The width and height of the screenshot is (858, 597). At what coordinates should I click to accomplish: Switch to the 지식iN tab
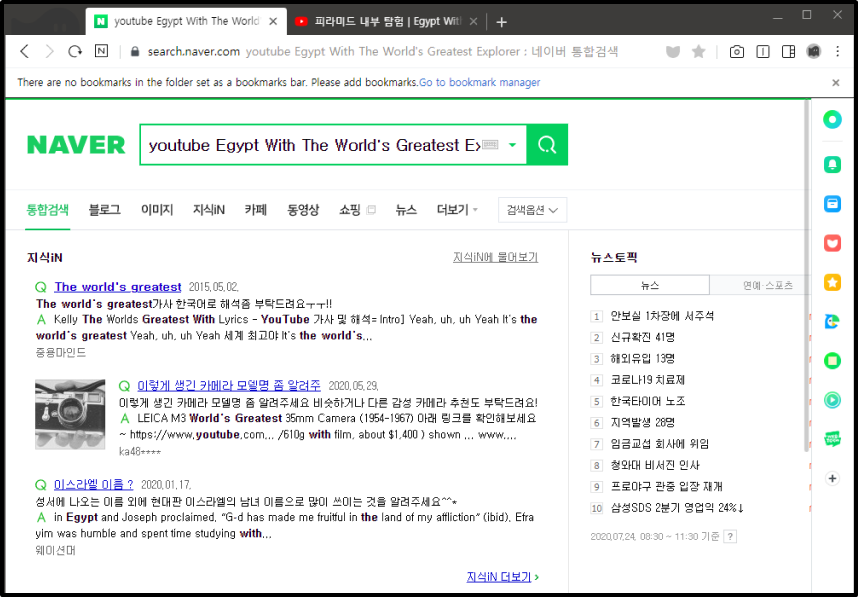(208, 210)
